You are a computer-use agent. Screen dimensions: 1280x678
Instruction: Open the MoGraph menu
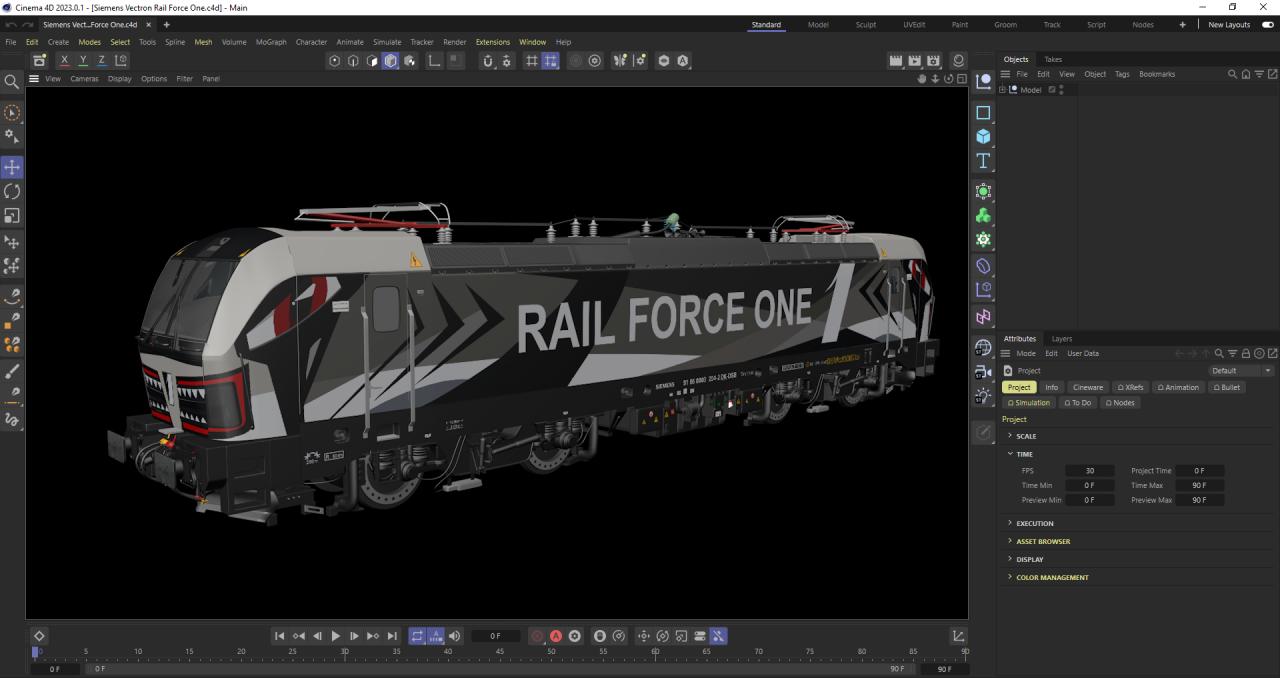[x=270, y=42]
